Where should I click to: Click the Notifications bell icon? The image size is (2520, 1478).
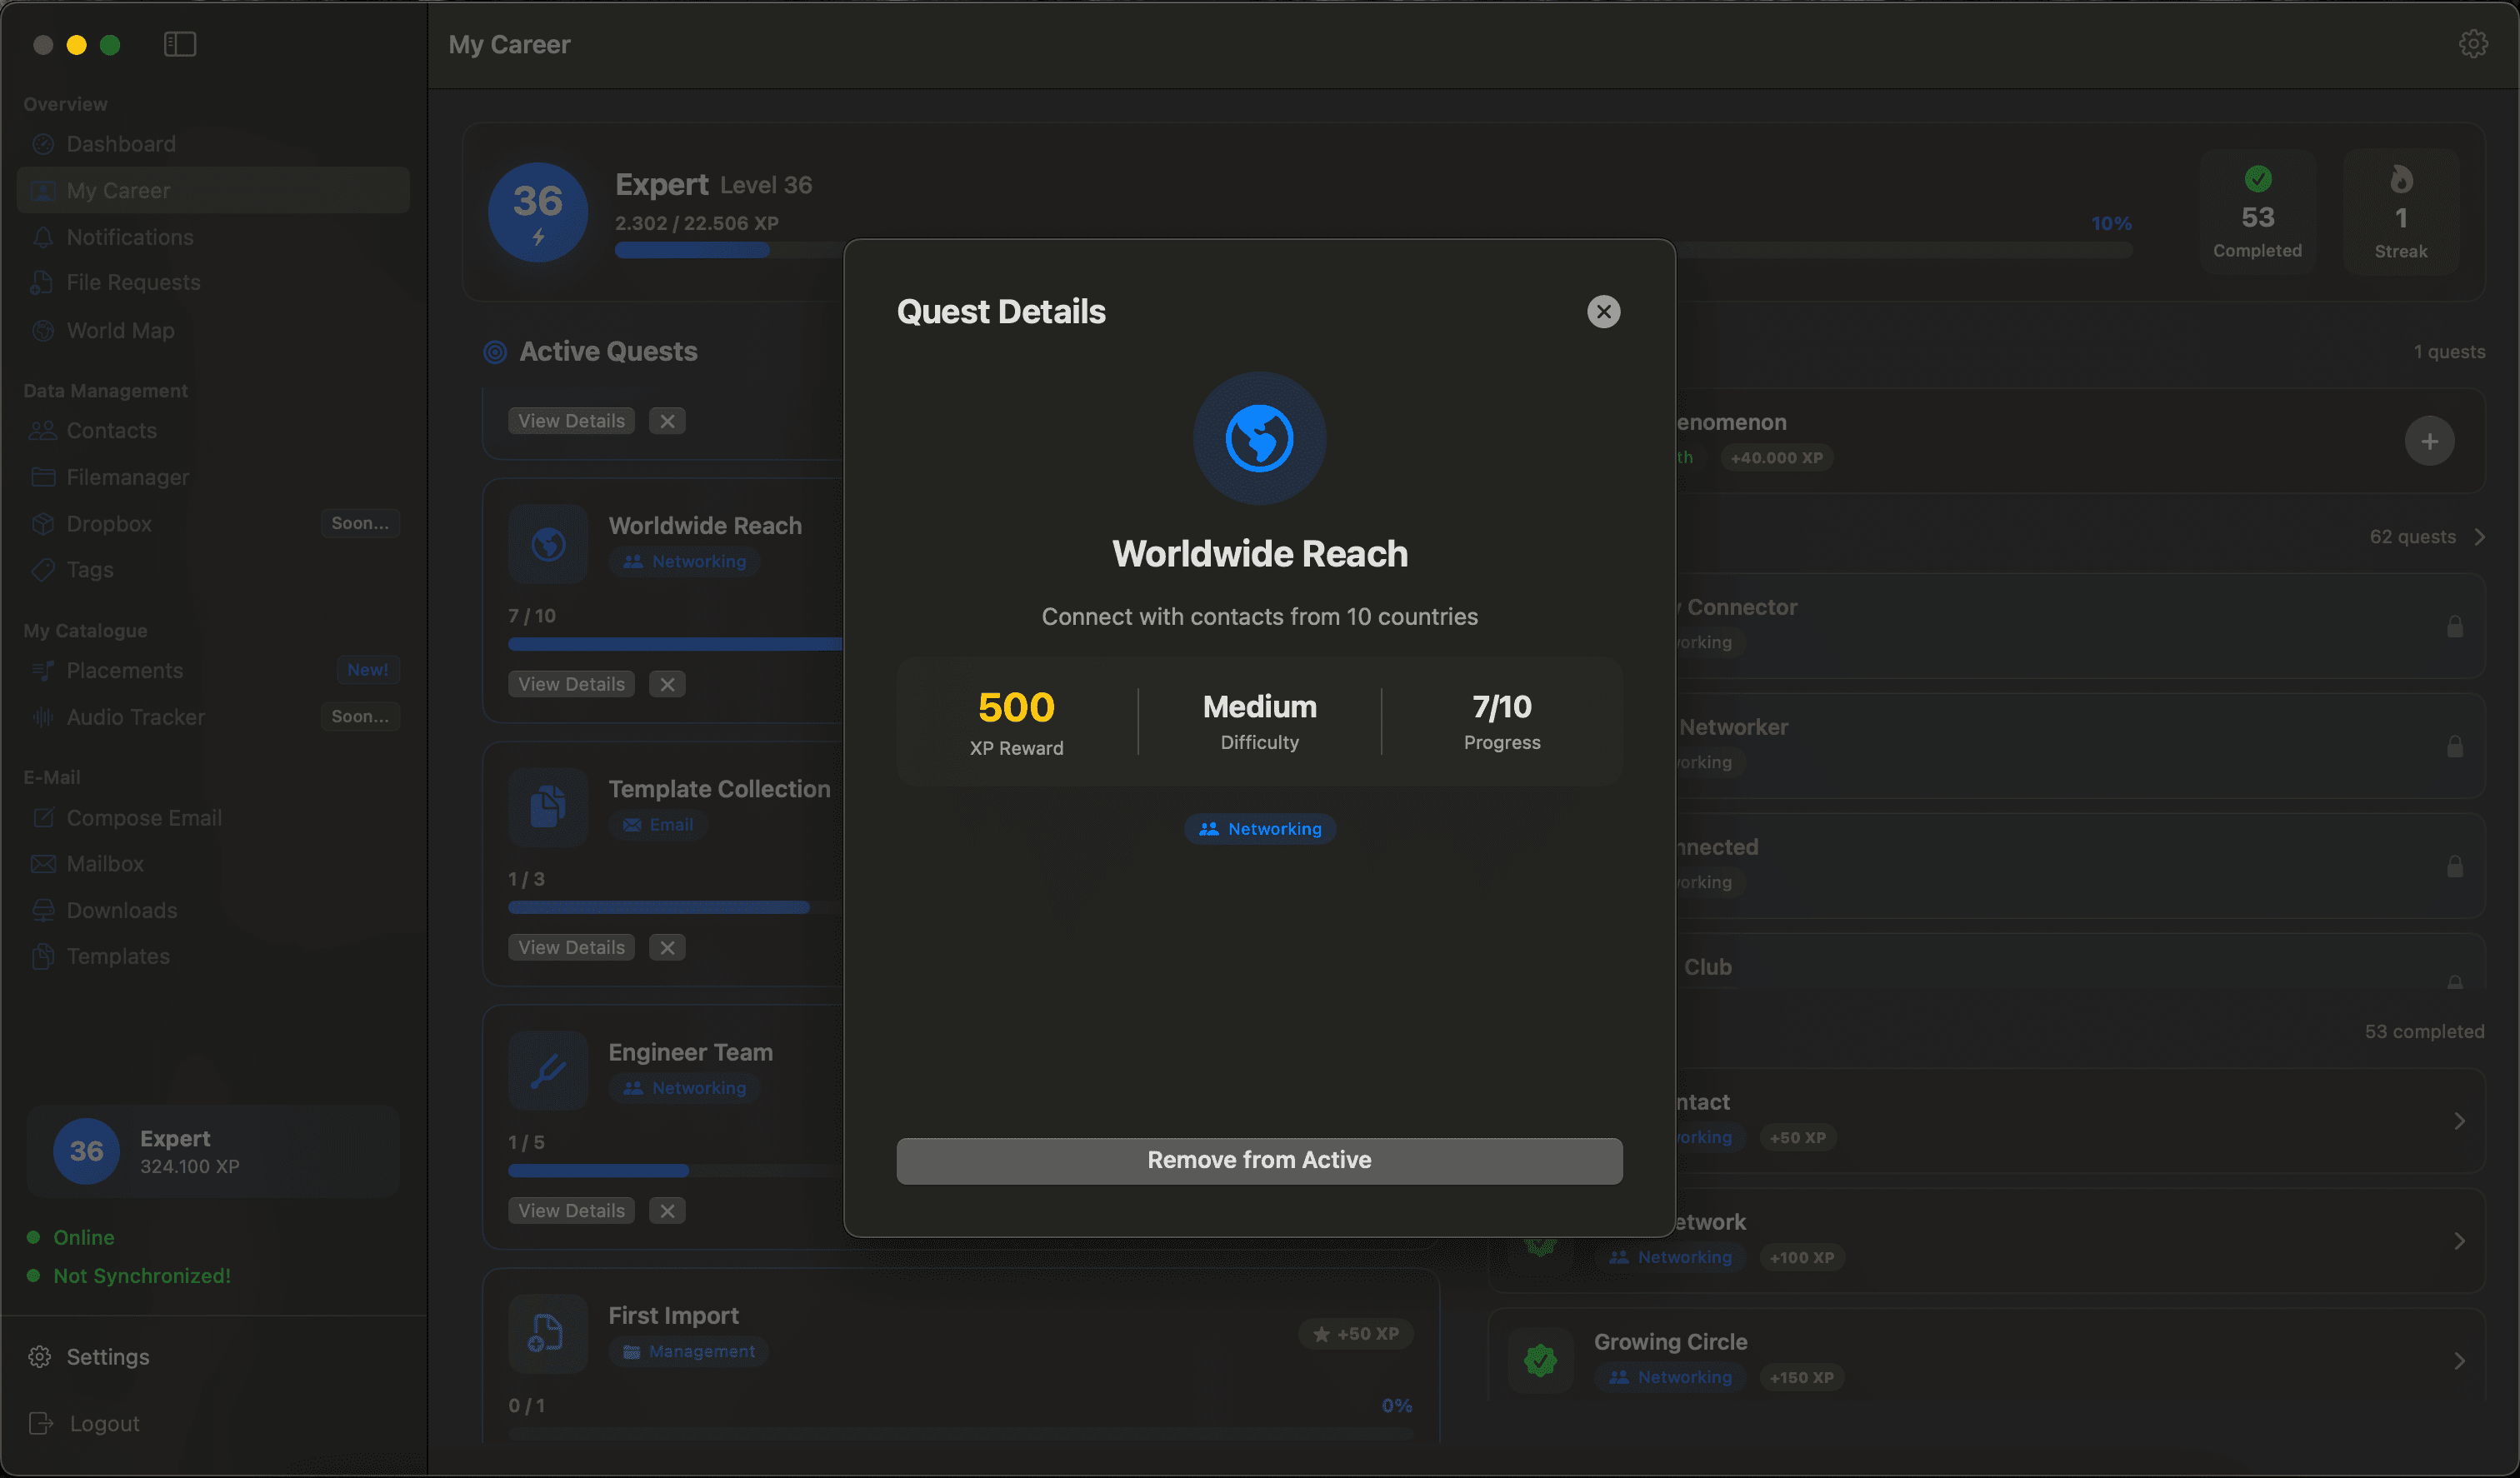[43, 237]
